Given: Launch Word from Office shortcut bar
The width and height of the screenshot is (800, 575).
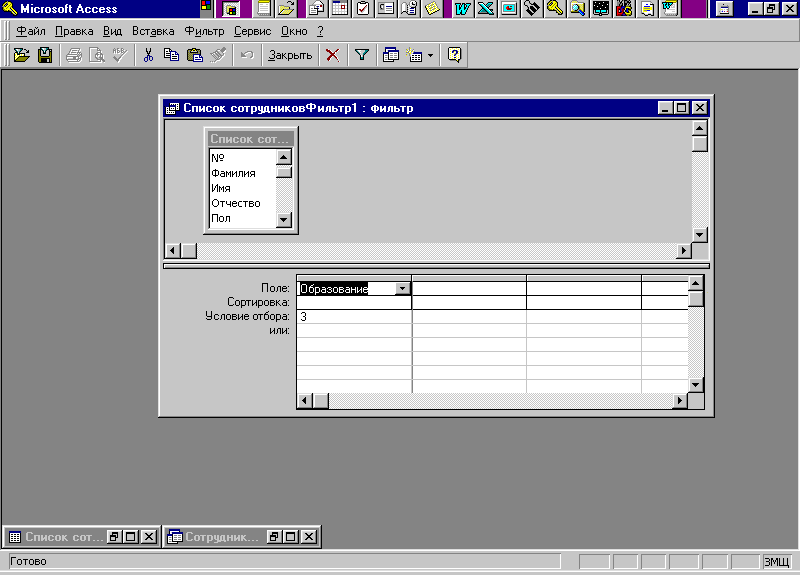Looking at the screenshot, I should tap(463, 9).
